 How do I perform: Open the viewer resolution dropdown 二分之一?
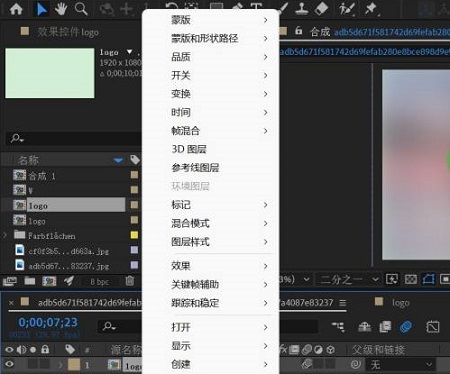tap(348, 279)
